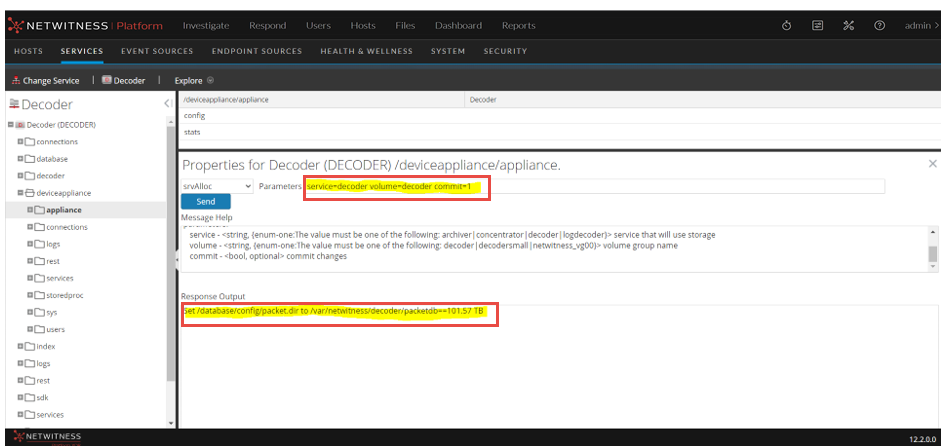Click the stopwatch jobs icon in top bar
Screen dimensions: 944x446
point(787,25)
